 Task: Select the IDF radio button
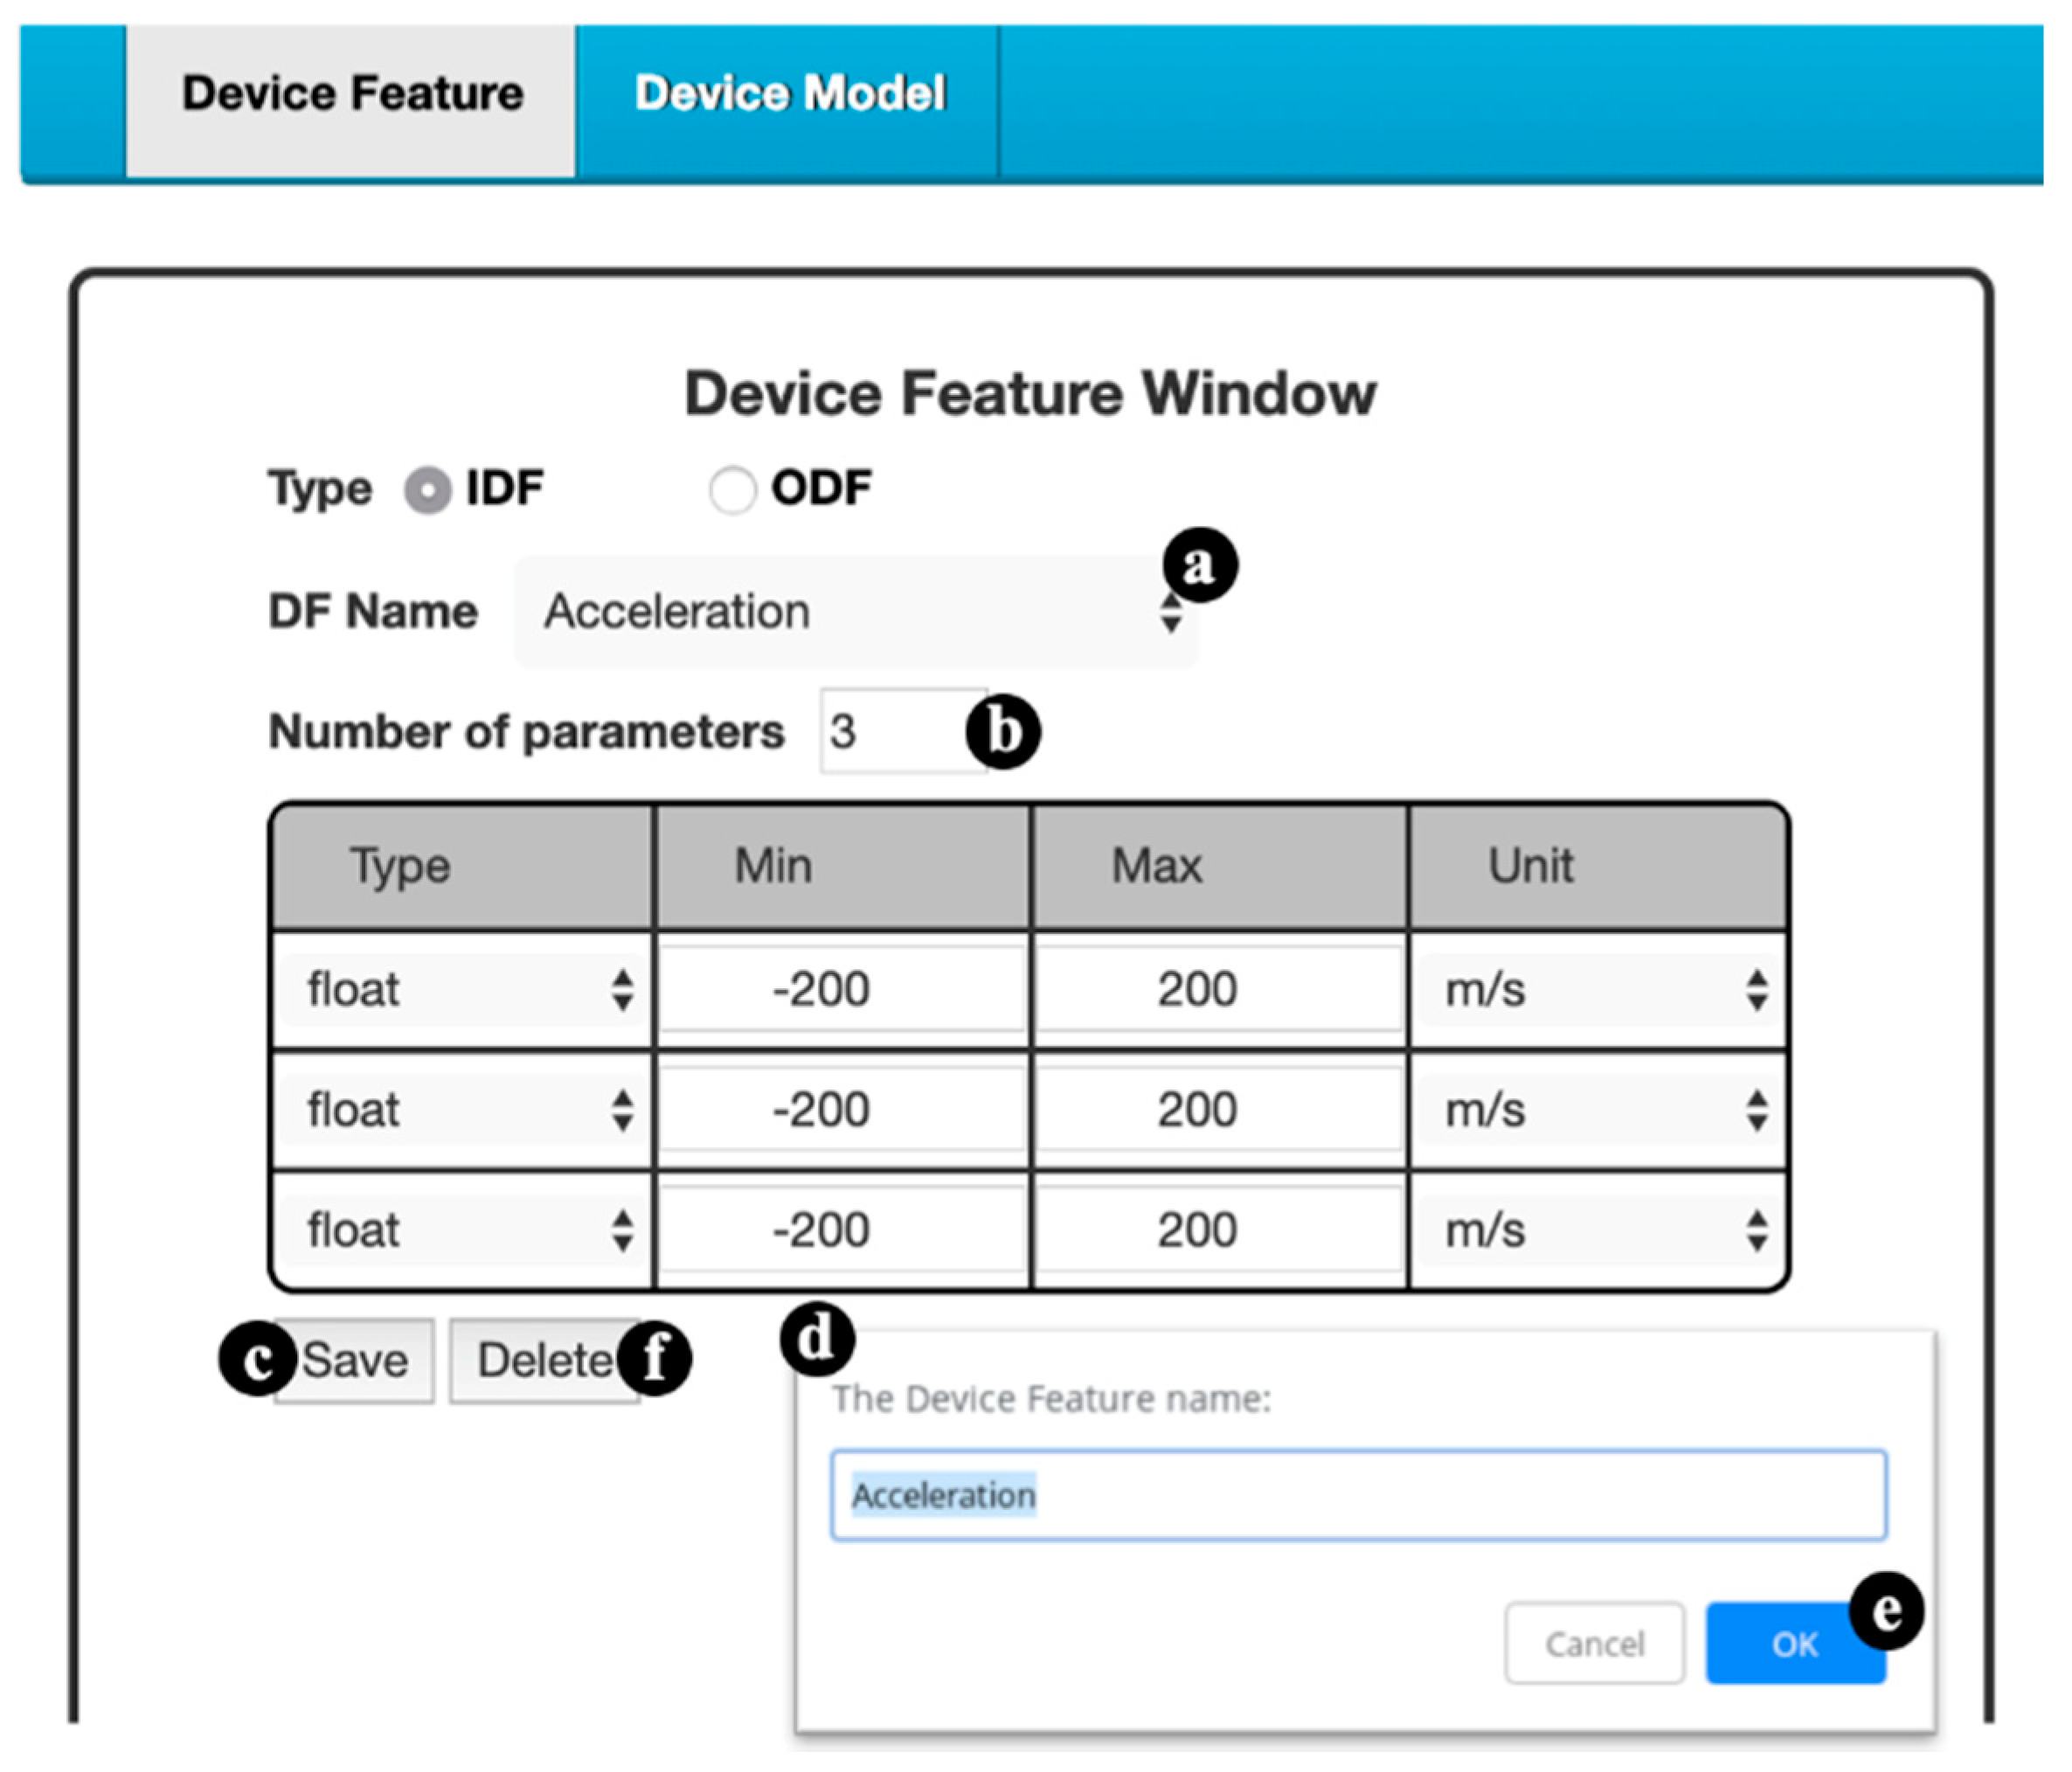428,491
